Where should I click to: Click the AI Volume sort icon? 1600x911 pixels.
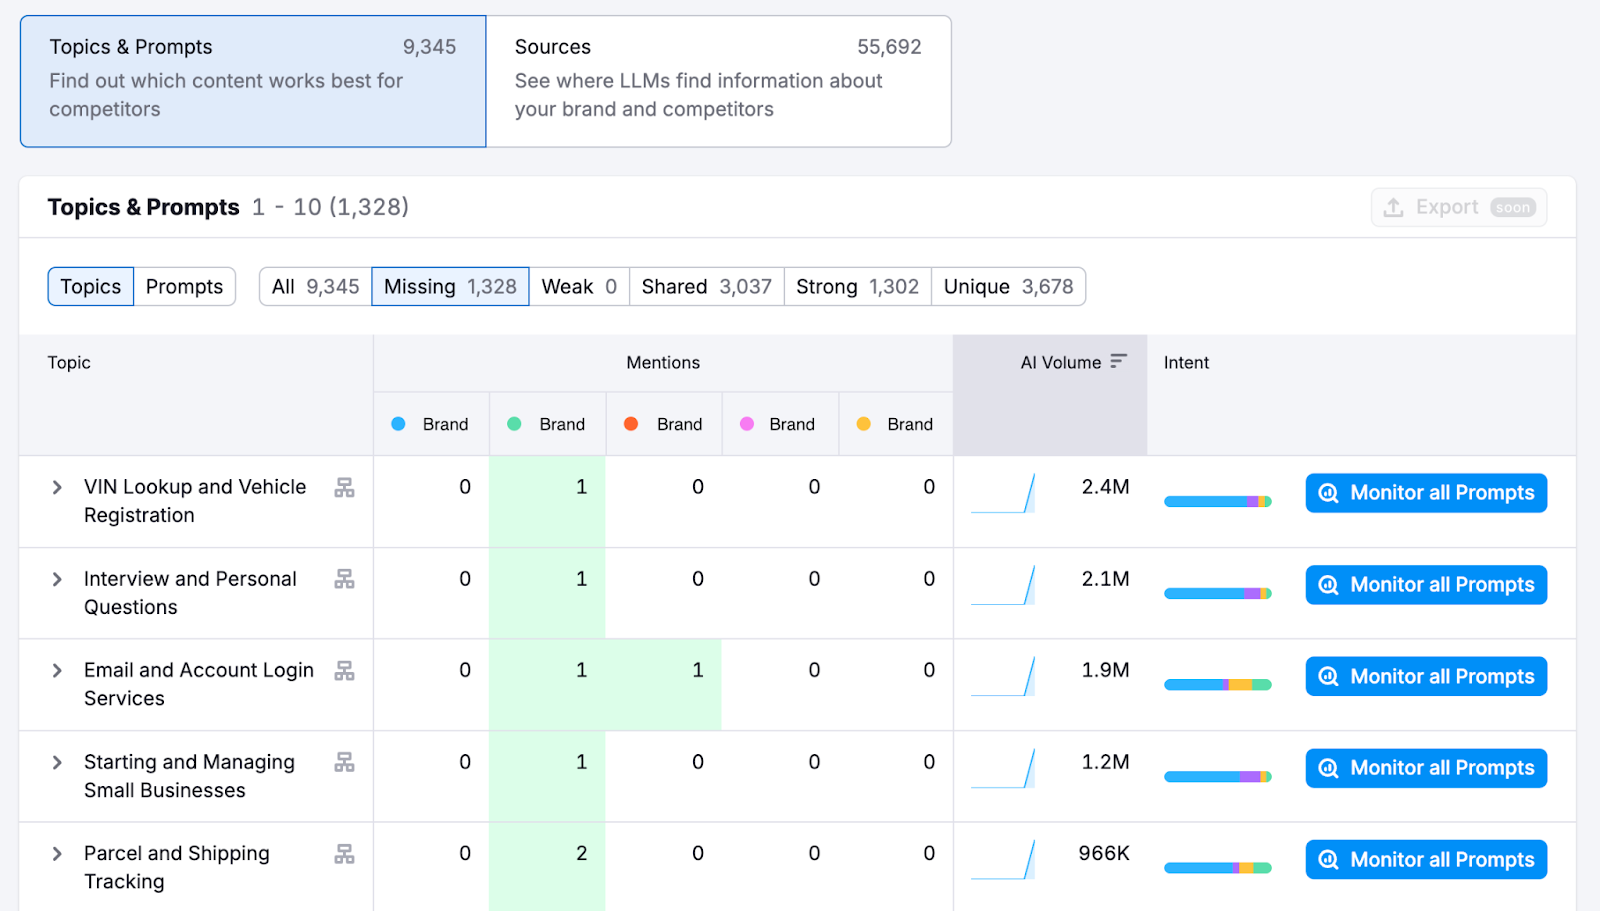1118,361
